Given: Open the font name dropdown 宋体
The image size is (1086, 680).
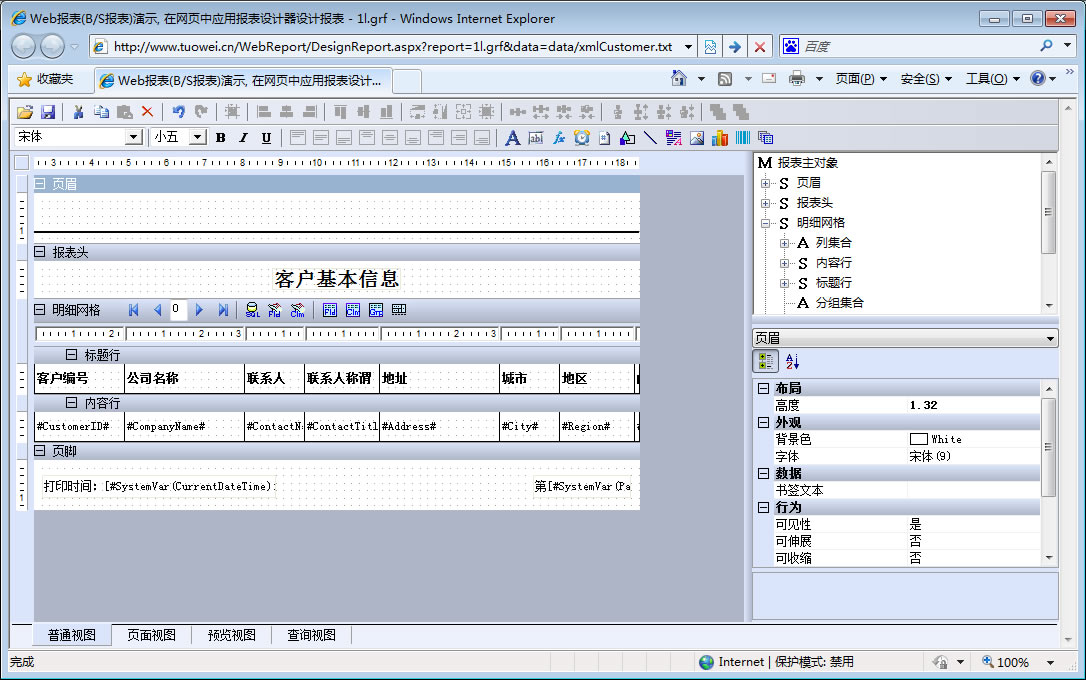Looking at the screenshot, I should 133,137.
